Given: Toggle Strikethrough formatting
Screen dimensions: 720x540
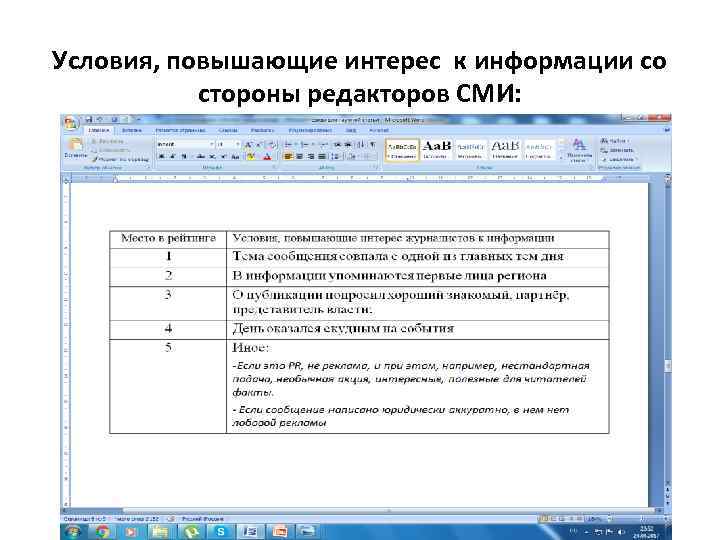Looking at the screenshot, I should 201,157.
